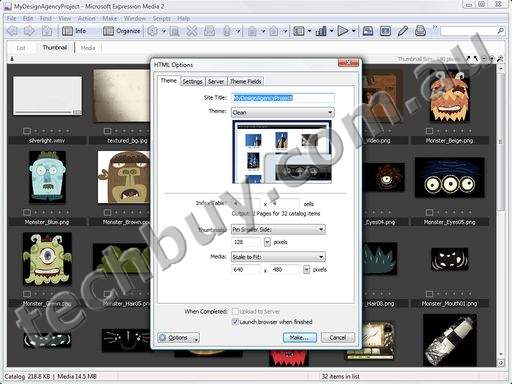This screenshot has width=512, height=384.
Task: Click the search magnifier icon in search box
Action: pos(500,31)
